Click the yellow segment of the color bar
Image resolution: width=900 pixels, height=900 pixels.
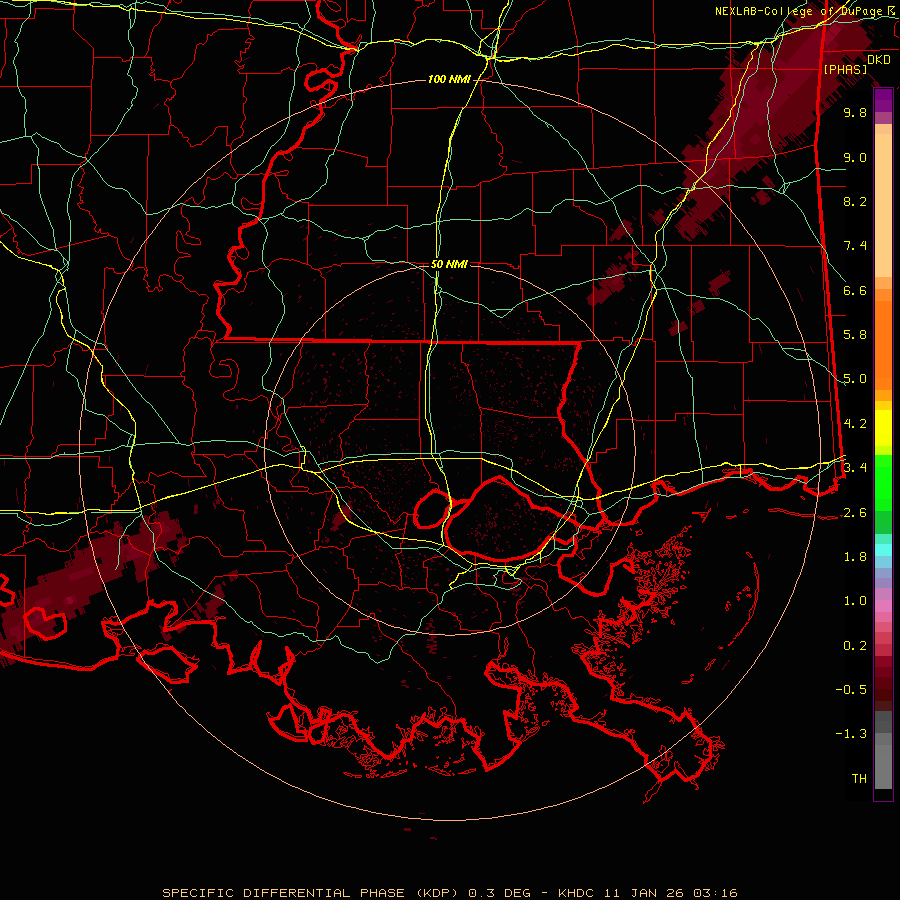click(883, 428)
